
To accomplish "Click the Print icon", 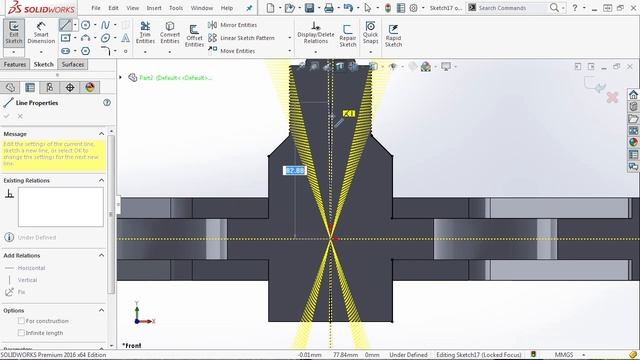I will 329,8.
